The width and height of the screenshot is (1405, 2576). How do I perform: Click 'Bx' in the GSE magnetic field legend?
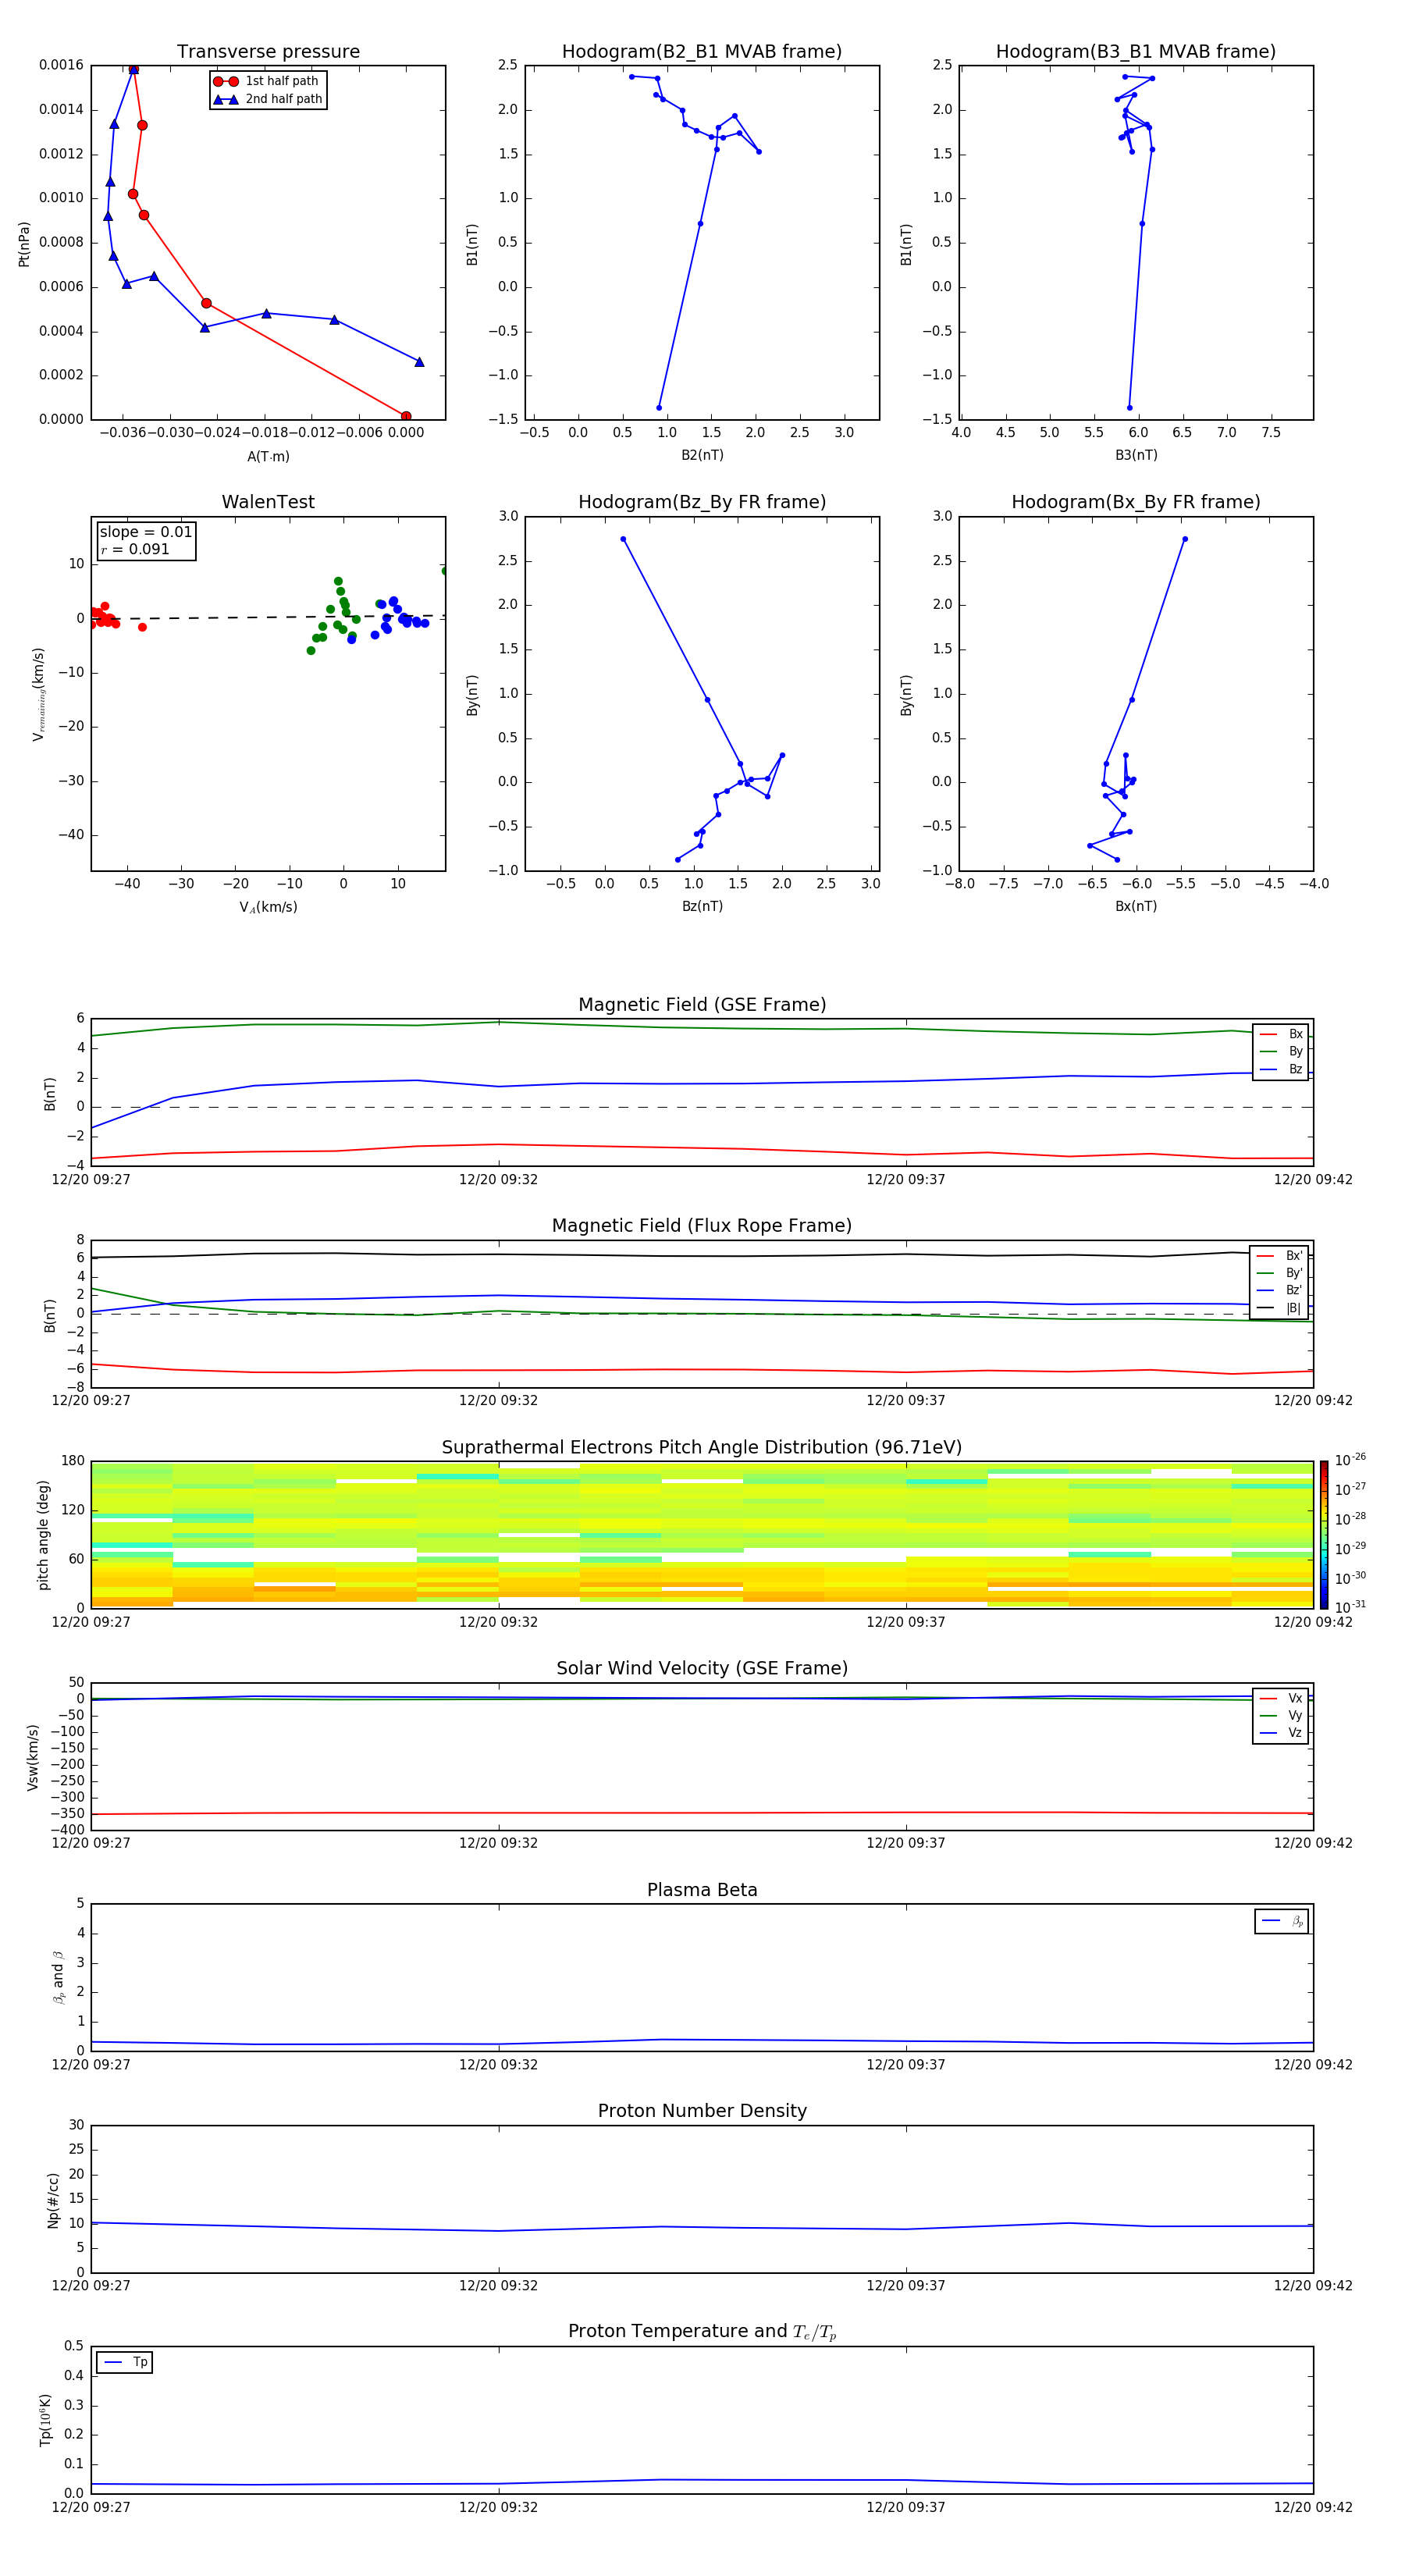(1296, 1034)
